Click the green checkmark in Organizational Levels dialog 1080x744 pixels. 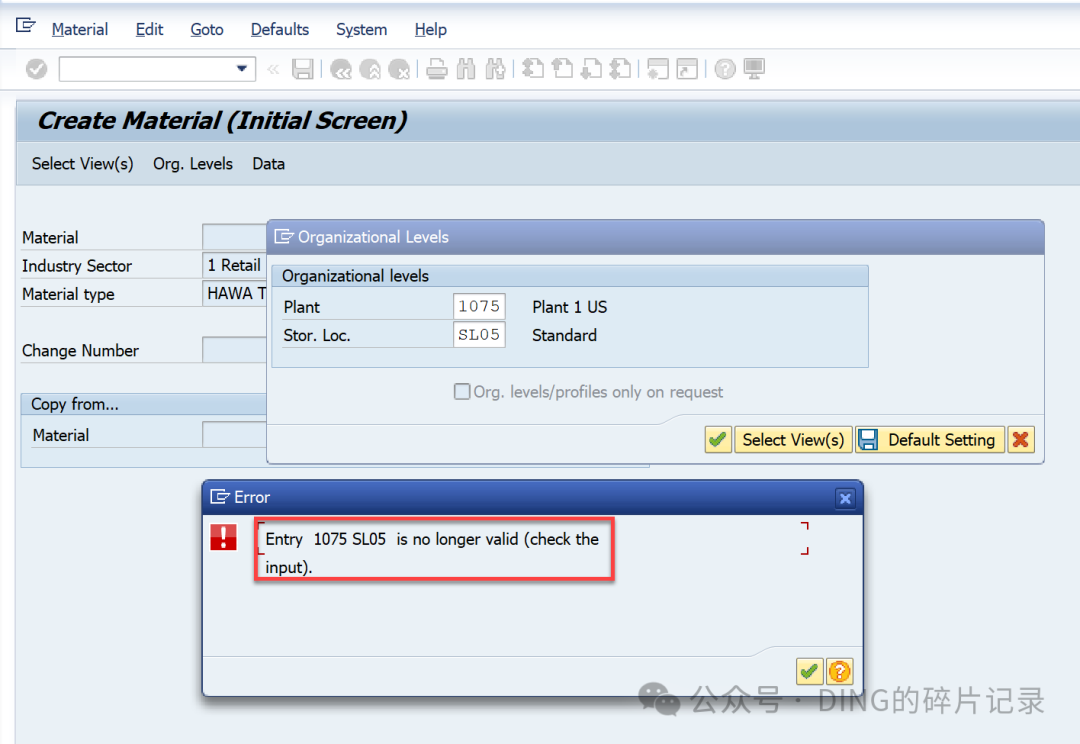click(718, 440)
